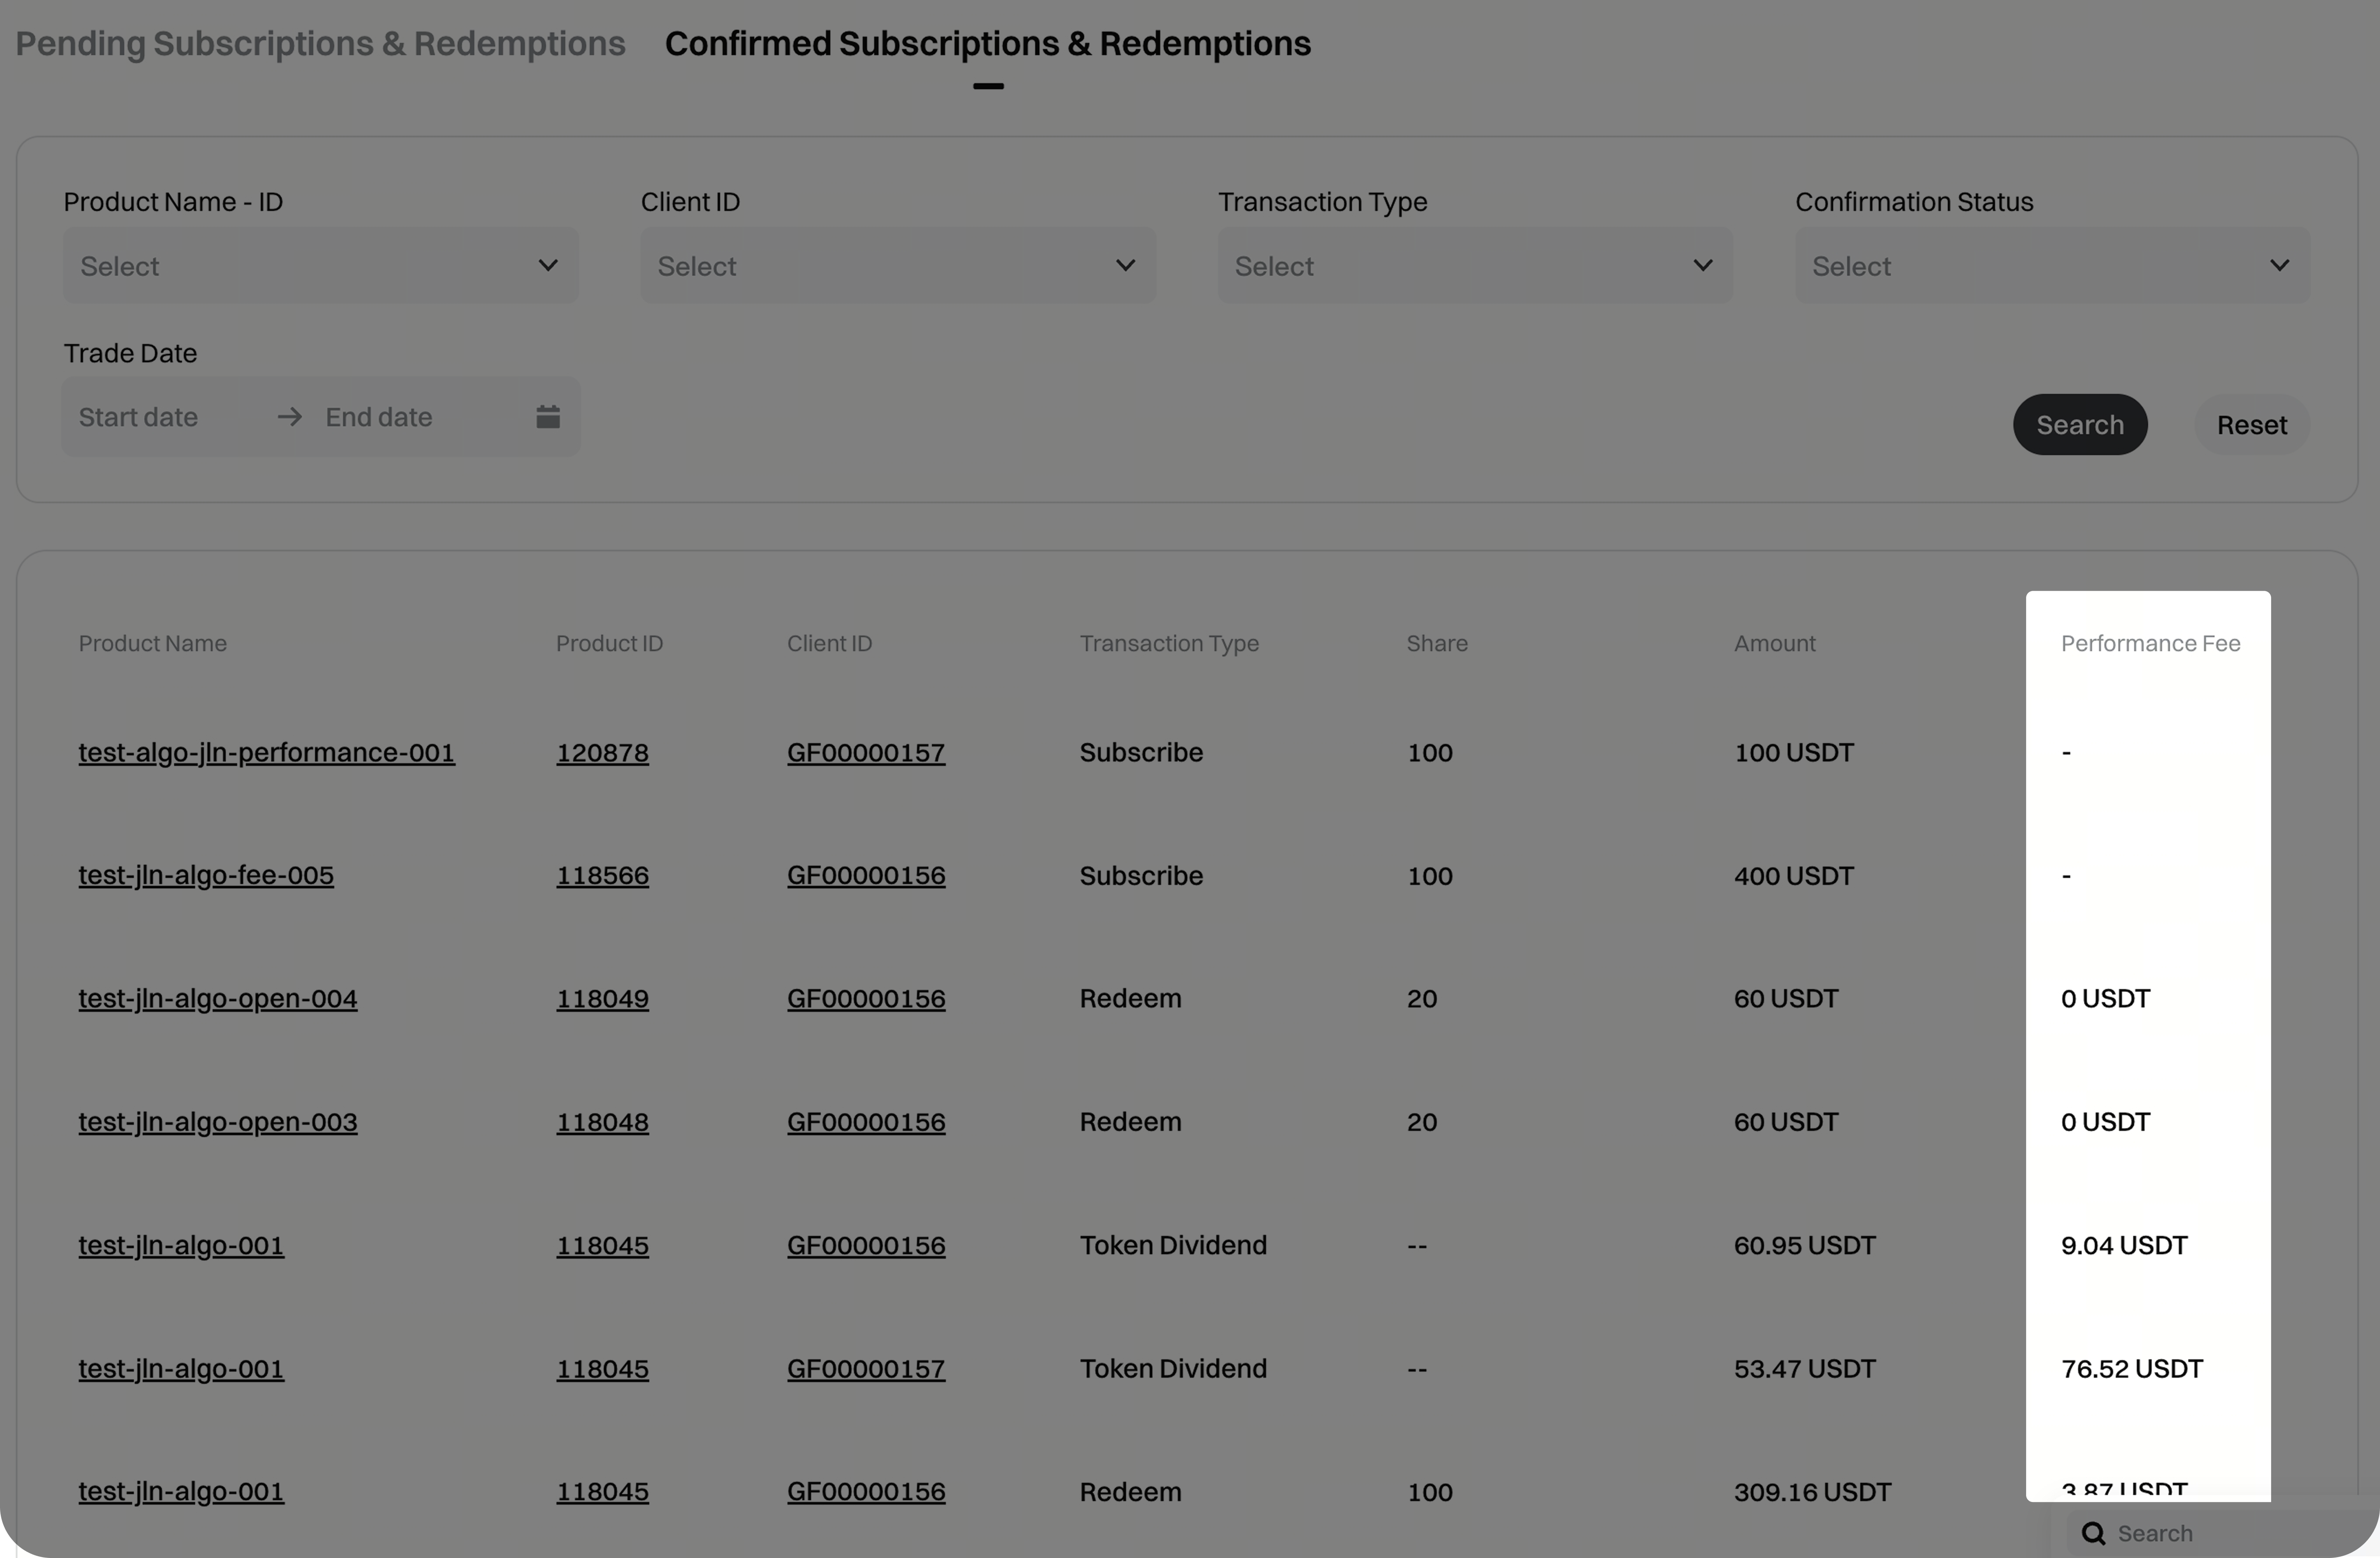
Task: Select Confirmed Subscriptions & Redemptions tab
Action: coord(987,43)
